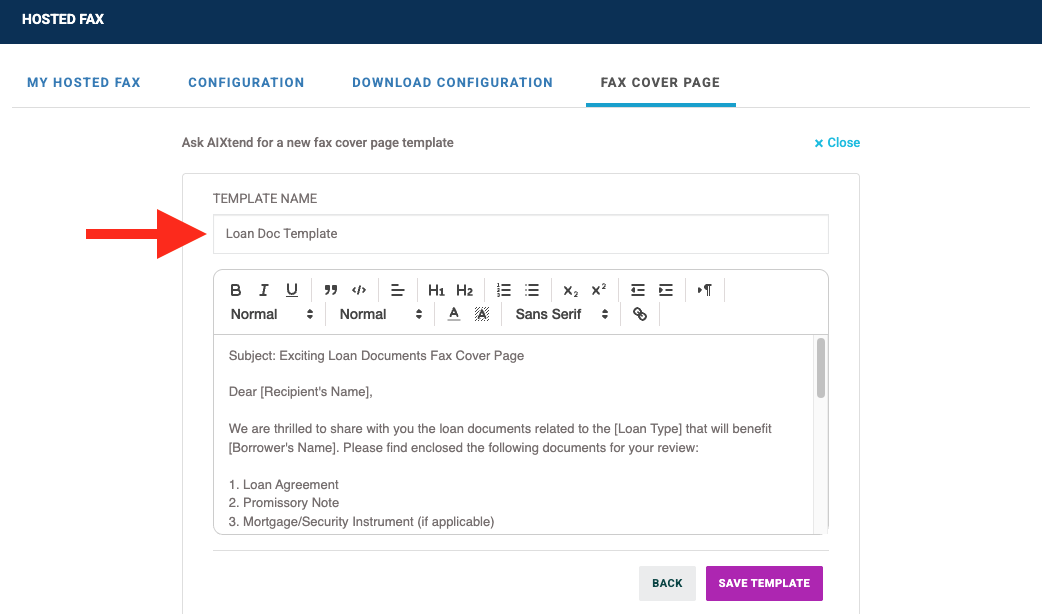
Task: Apply superscript formatting
Action: tap(597, 290)
